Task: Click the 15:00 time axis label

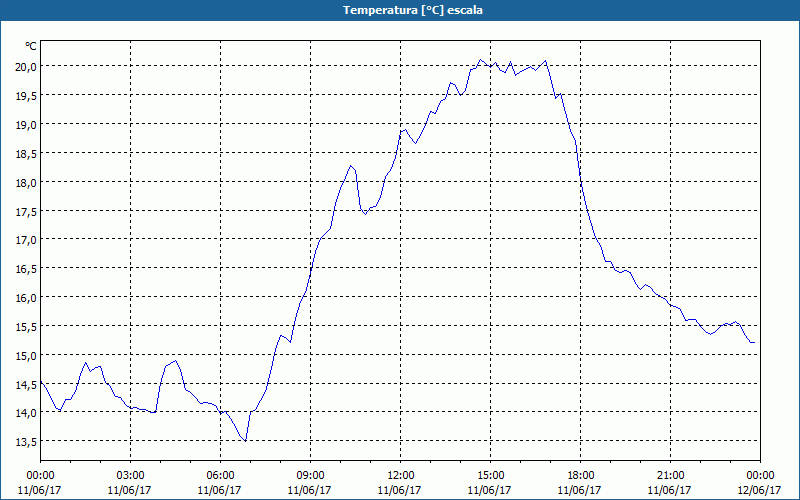Action: click(x=490, y=476)
